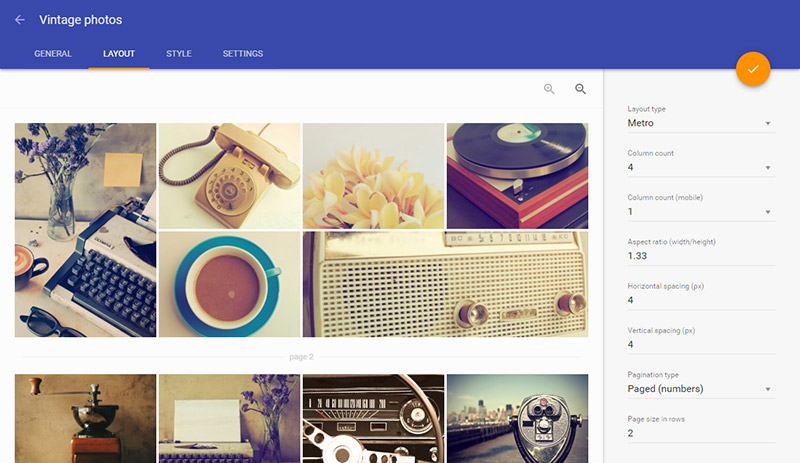Open the Layout type Metro dropdown
Screen dimensions: 800x463
(x=701, y=123)
